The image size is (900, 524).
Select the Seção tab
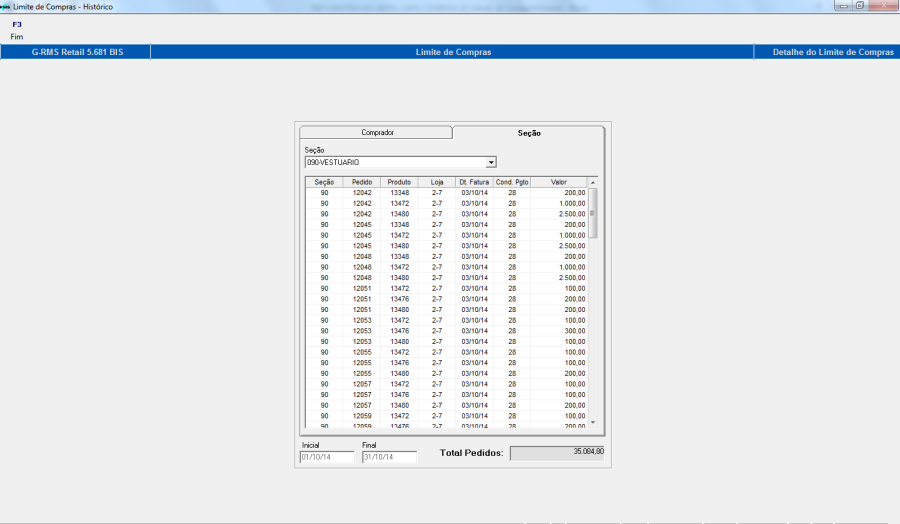click(529, 133)
